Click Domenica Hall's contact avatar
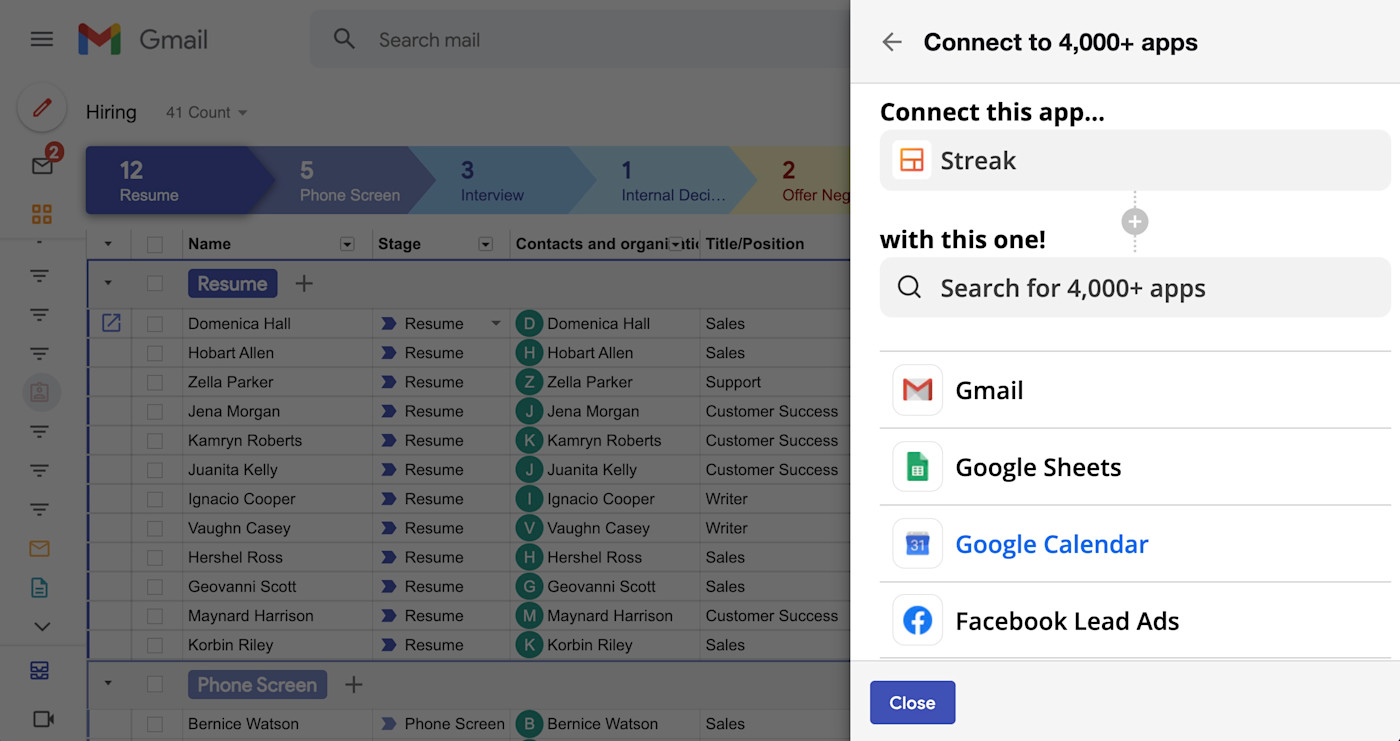Image resolution: width=1400 pixels, height=741 pixels. (529, 323)
